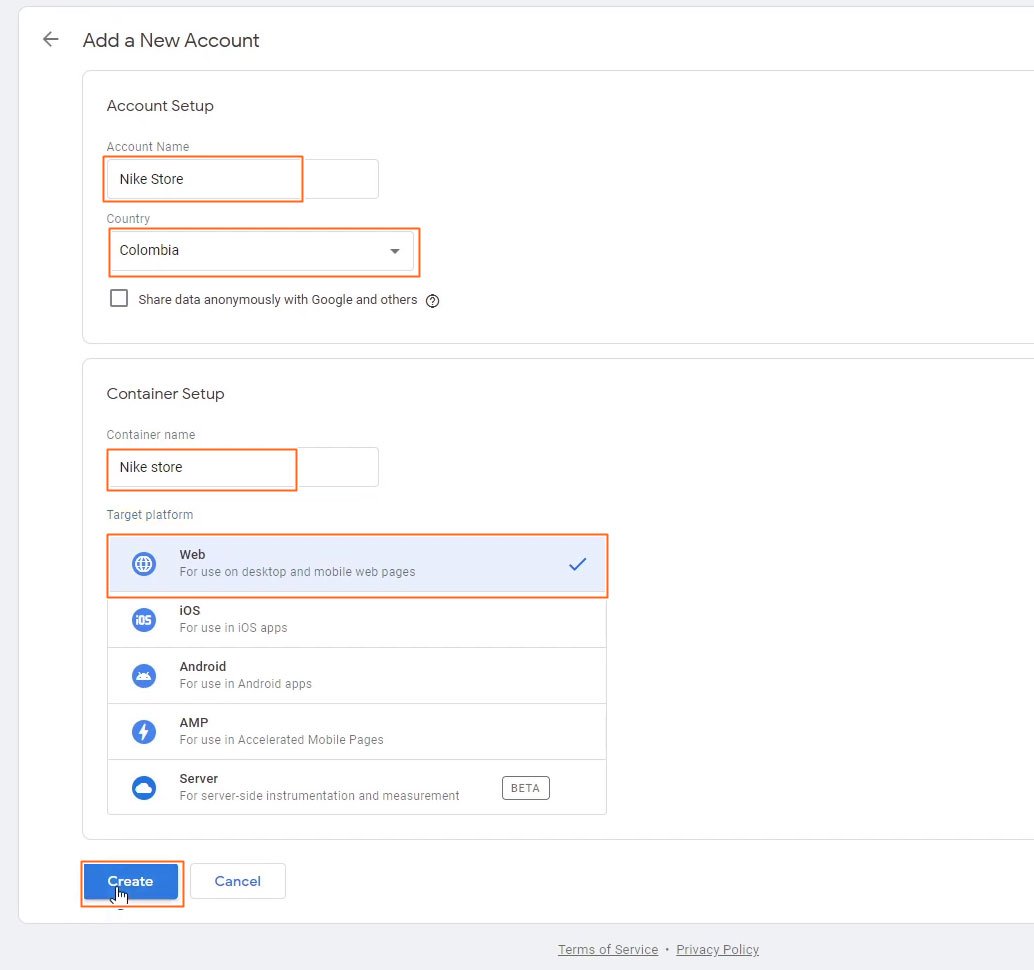
Task: Click the Create button
Action: click(131, 881)
